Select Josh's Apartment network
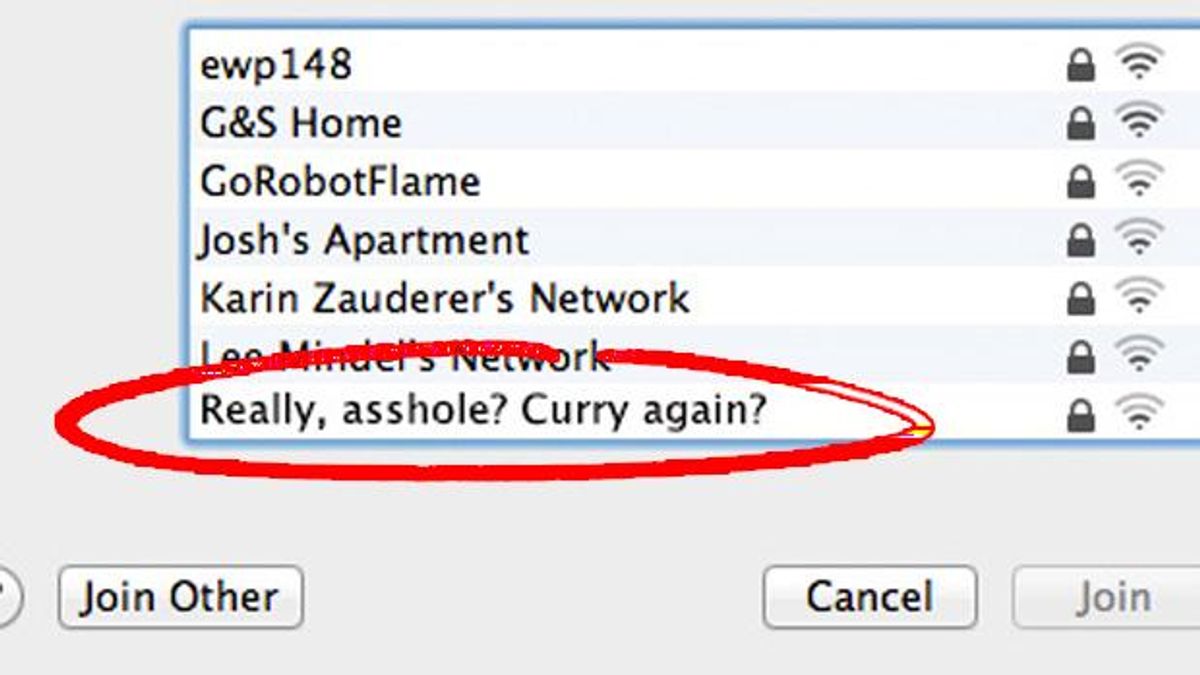 tap(693, 238)
